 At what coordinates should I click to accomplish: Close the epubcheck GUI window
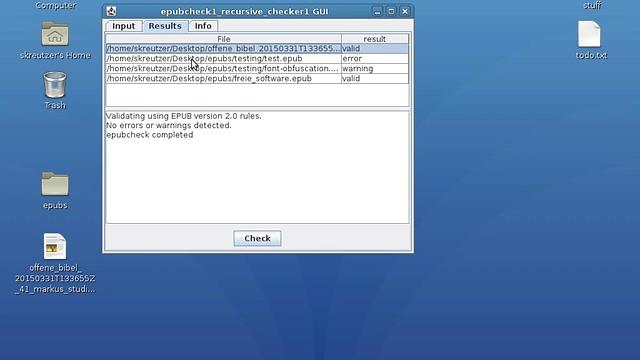(x=404, y=11)
